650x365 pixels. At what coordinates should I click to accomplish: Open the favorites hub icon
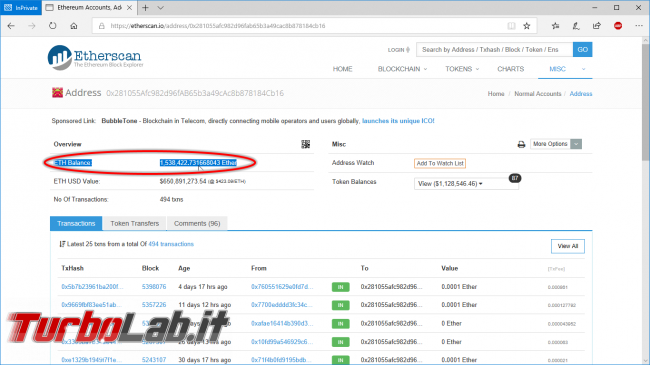(555, 26)
